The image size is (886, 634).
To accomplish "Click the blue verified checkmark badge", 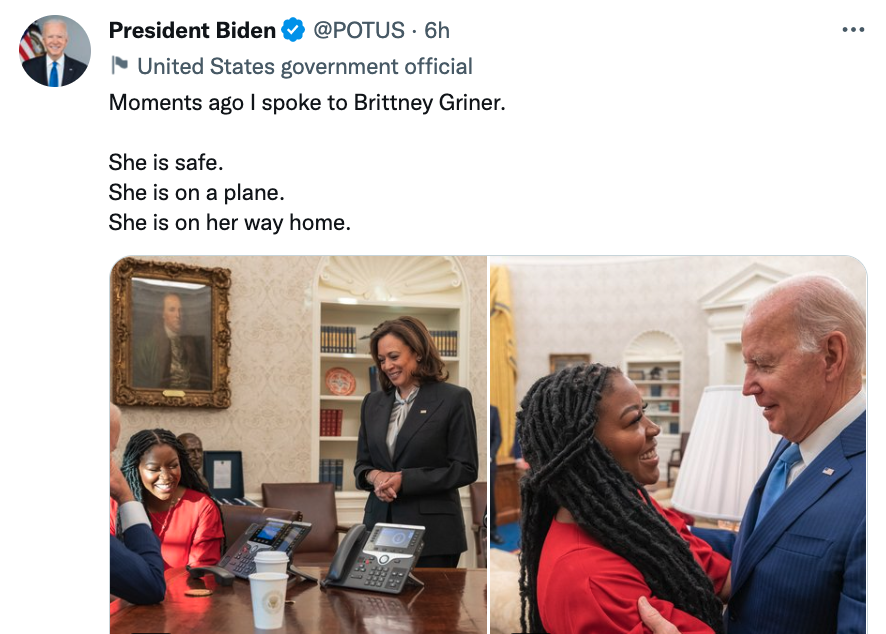I will click(x=293, y=31).
